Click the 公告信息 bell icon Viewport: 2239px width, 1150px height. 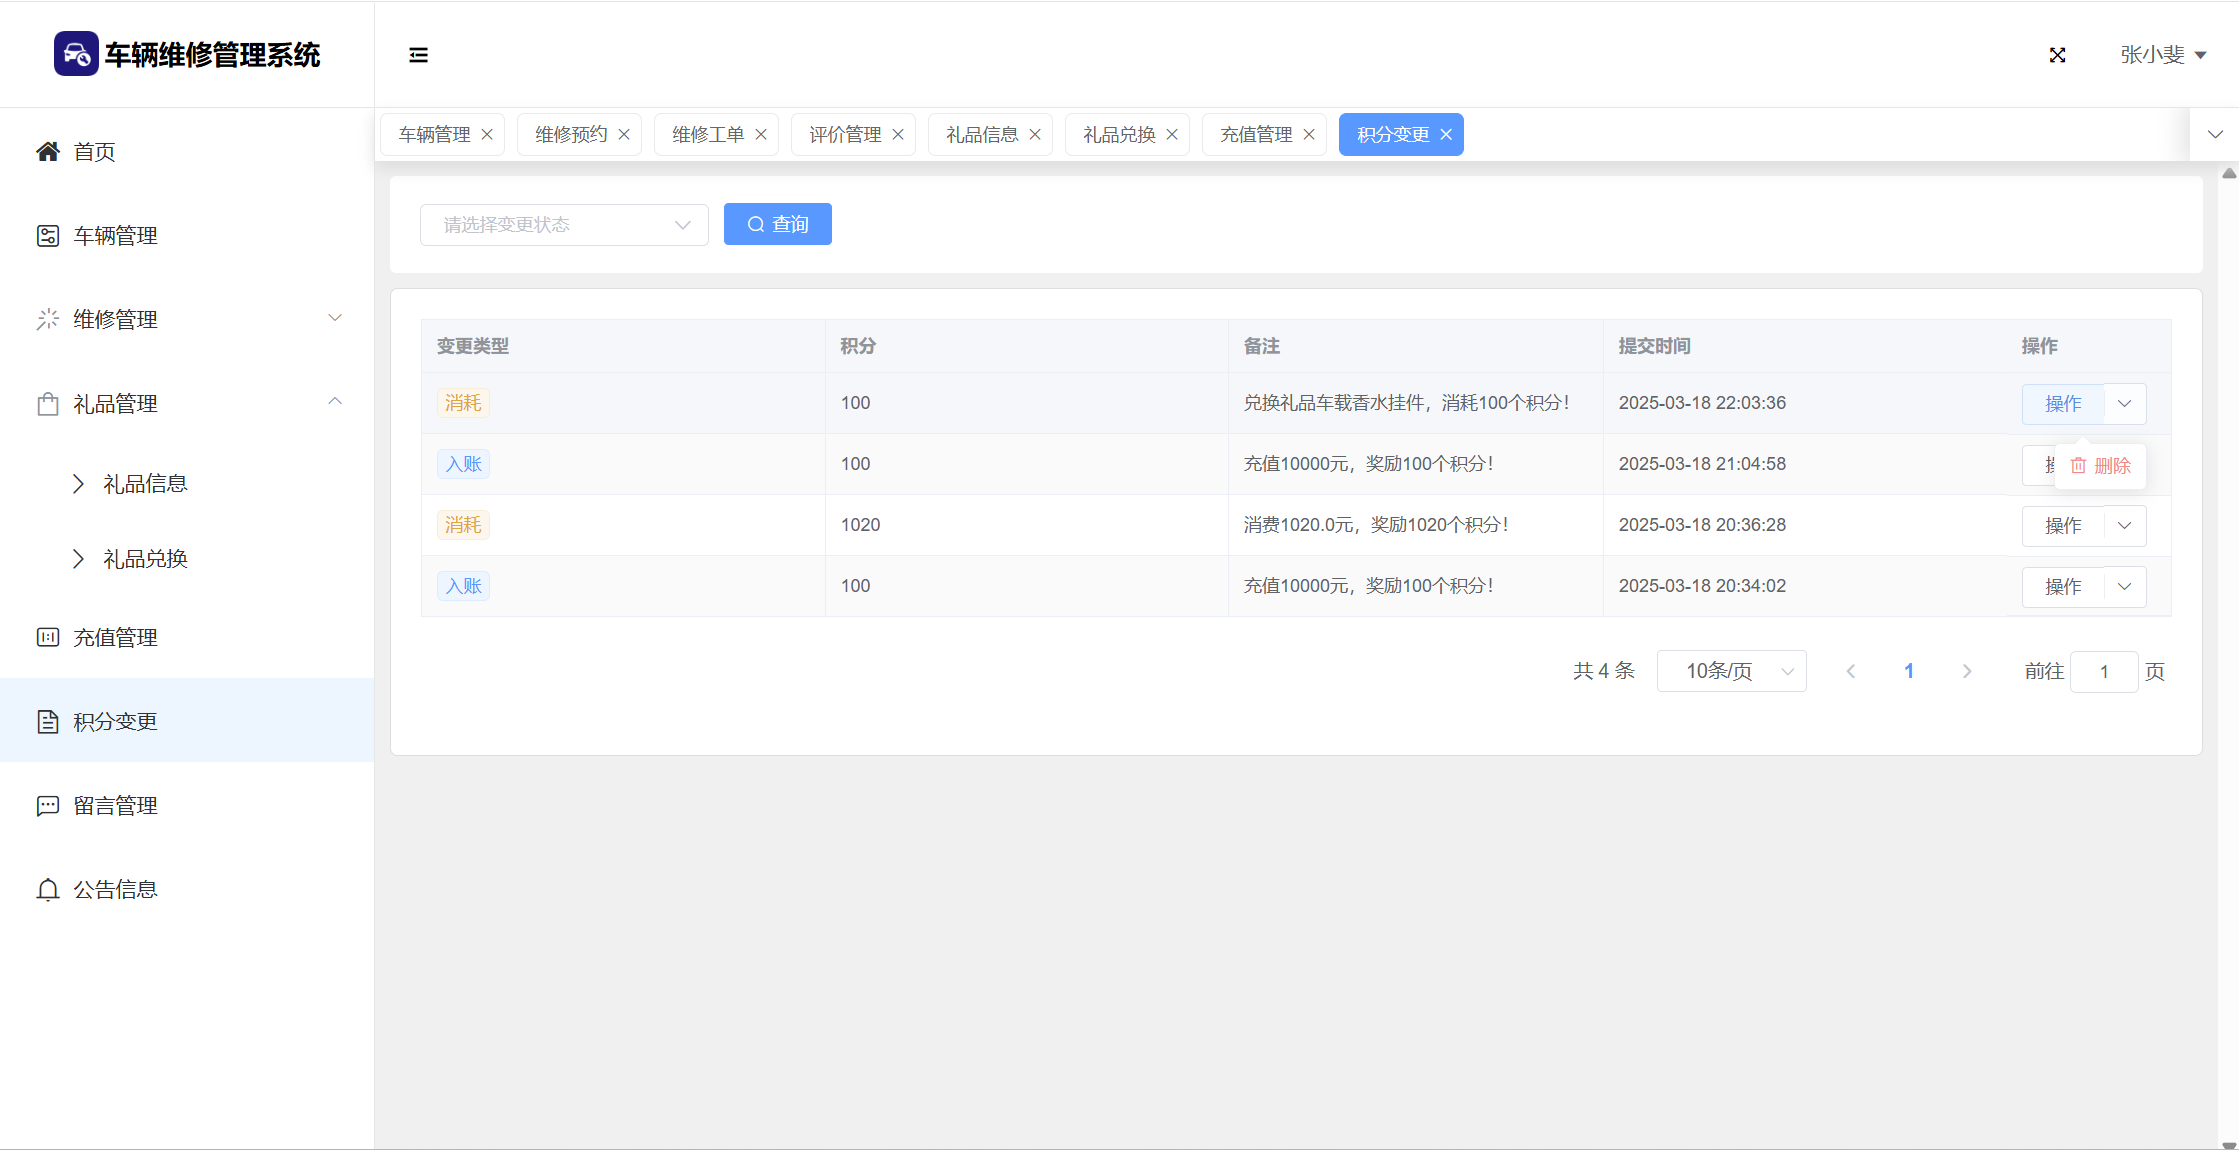(x=48, y=890)
